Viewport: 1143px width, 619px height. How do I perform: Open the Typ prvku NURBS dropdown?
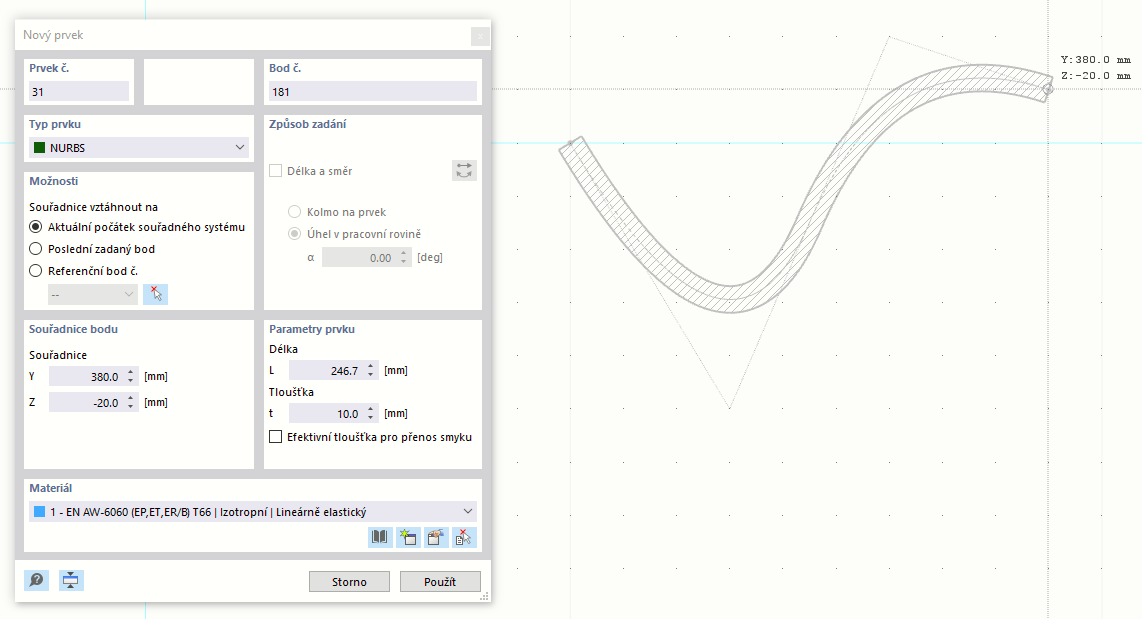click(139, 147)
